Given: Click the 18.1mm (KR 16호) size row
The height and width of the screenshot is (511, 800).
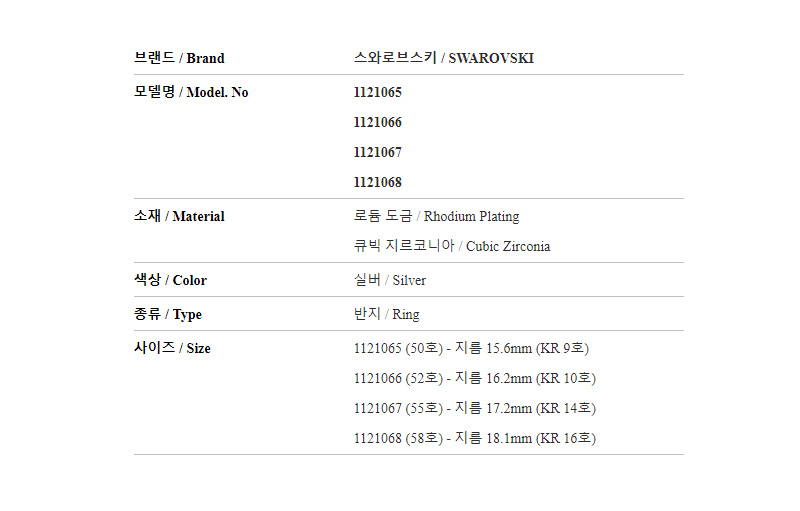Looking at the screenshot, I should pos(474,438).
